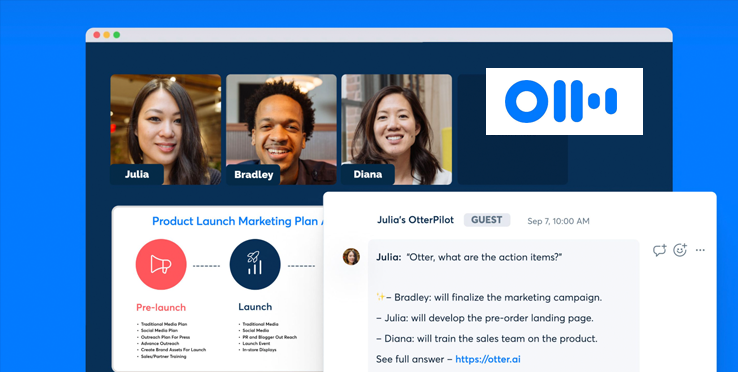Image resolution: width=738 pixels, height=372 pixels.
Task: Click the GUEST badge
Action: tap(487, 220)
